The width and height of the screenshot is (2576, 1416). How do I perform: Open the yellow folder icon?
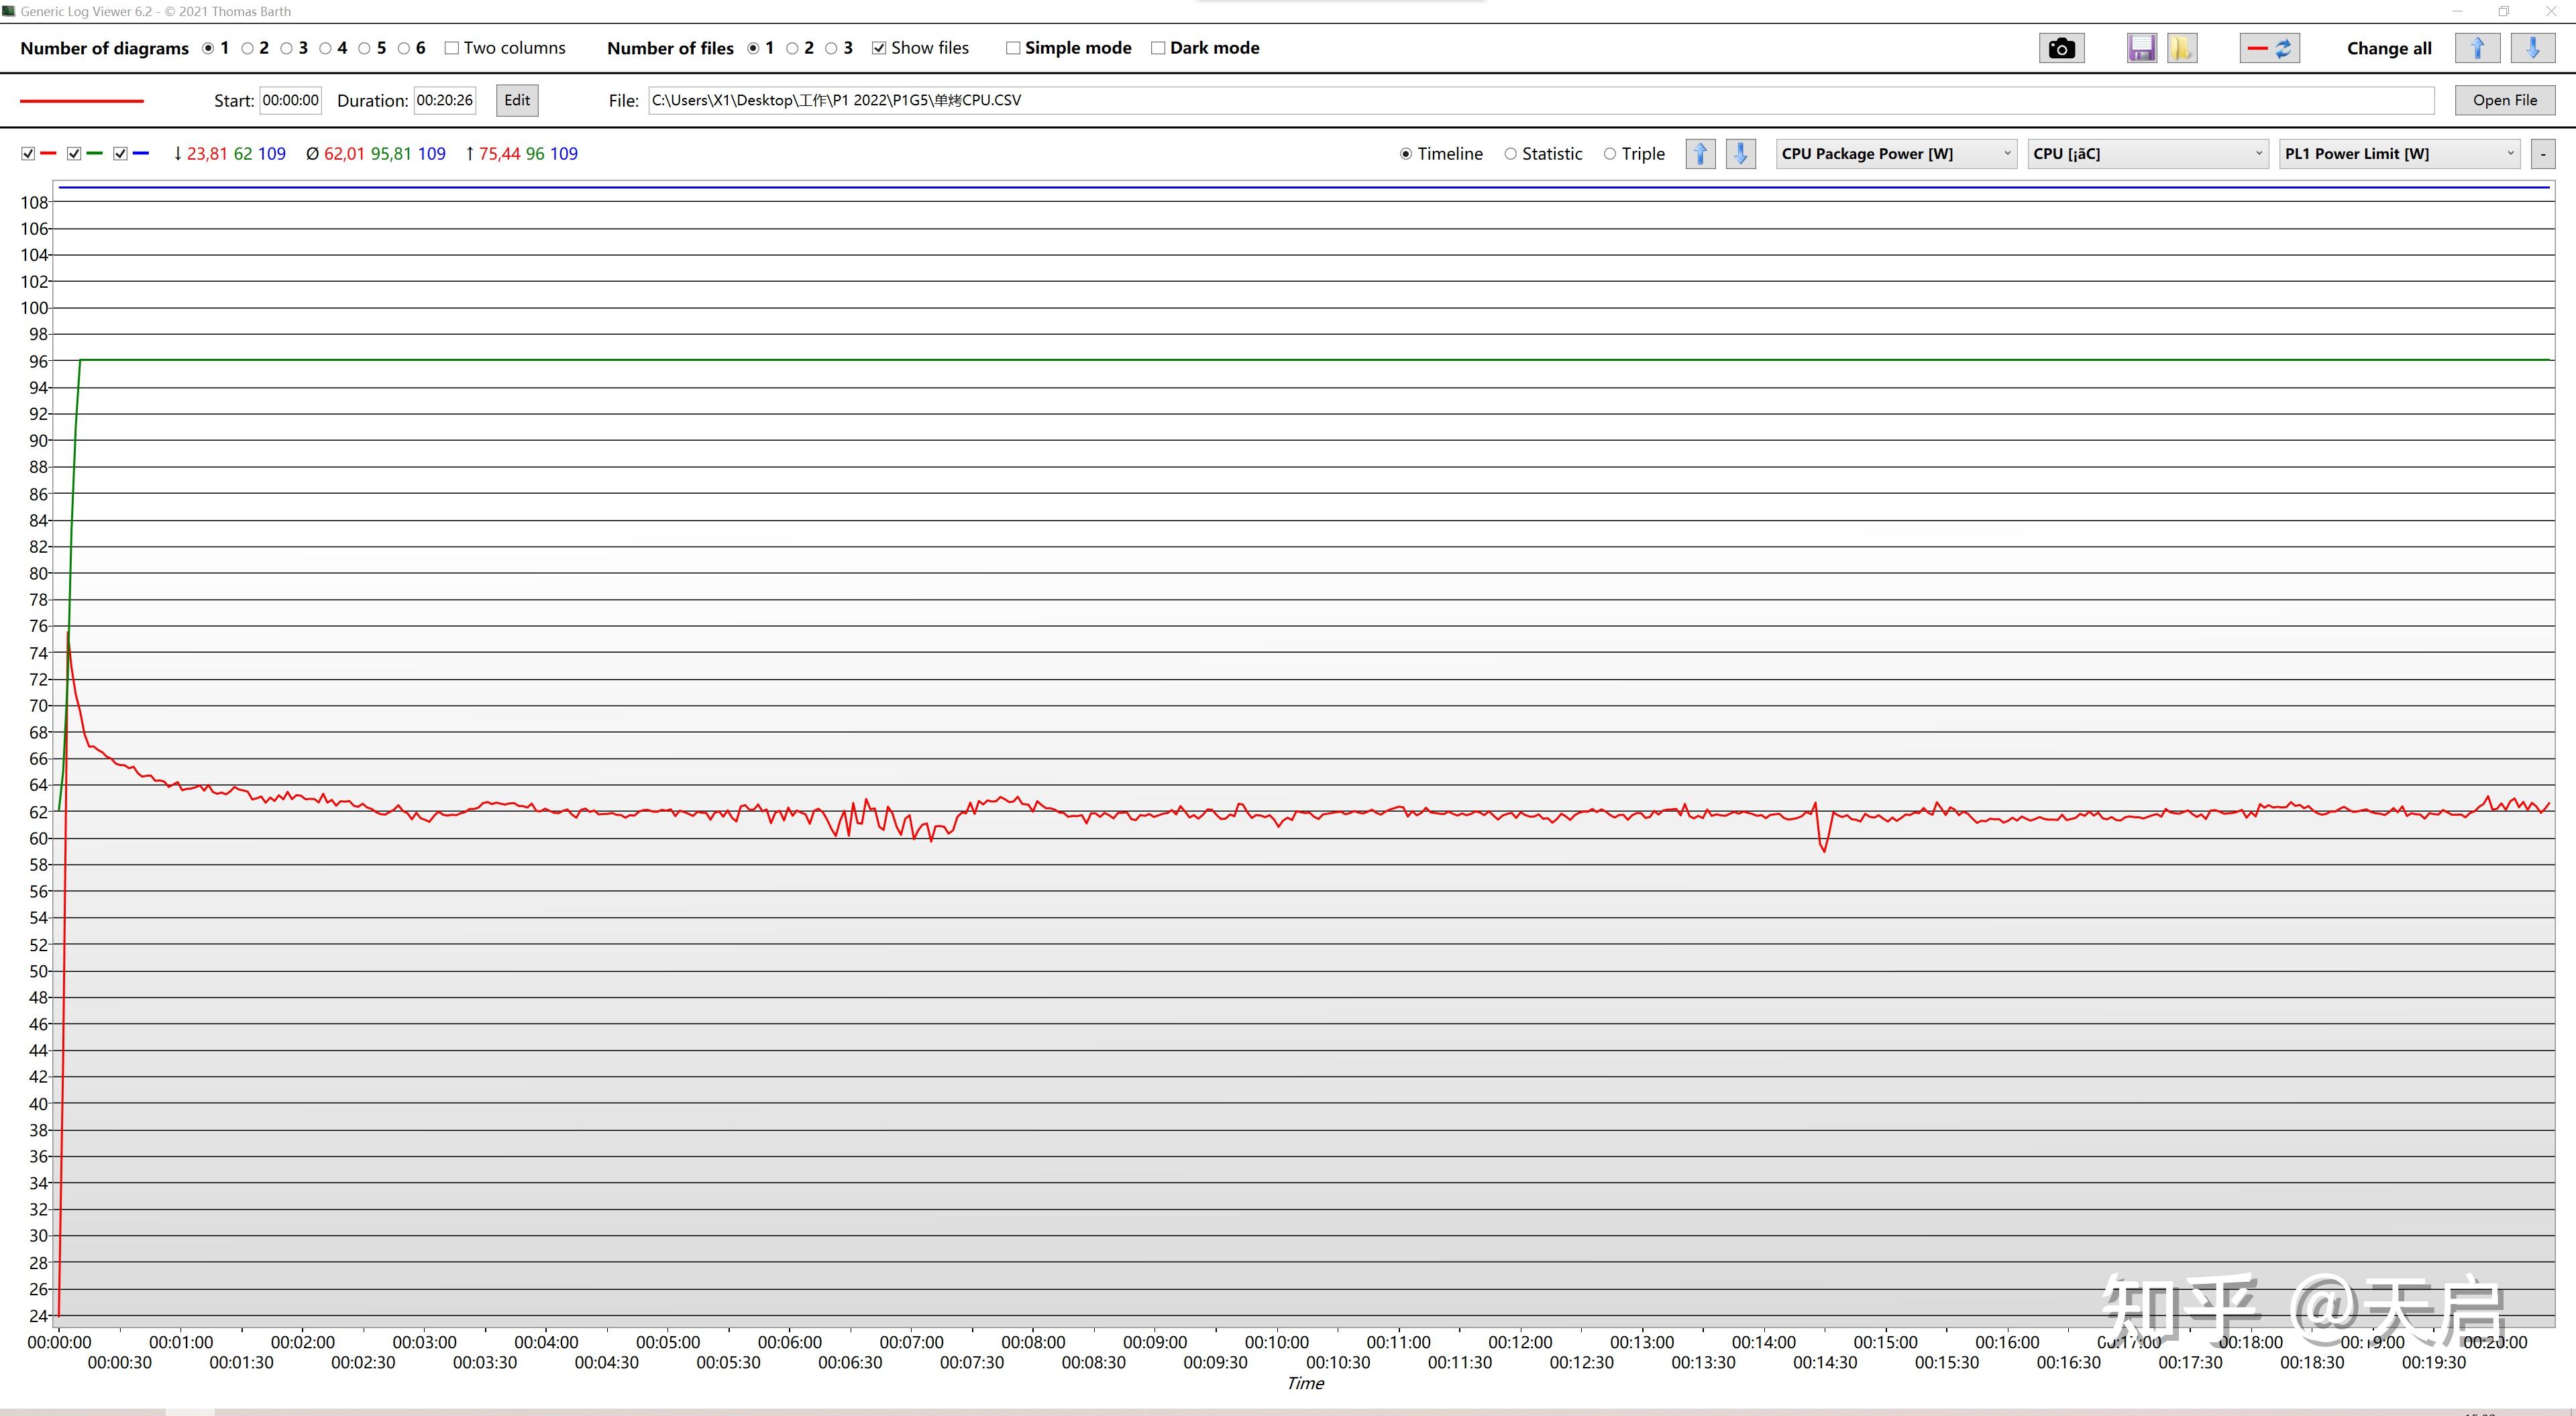point(2182,48)
